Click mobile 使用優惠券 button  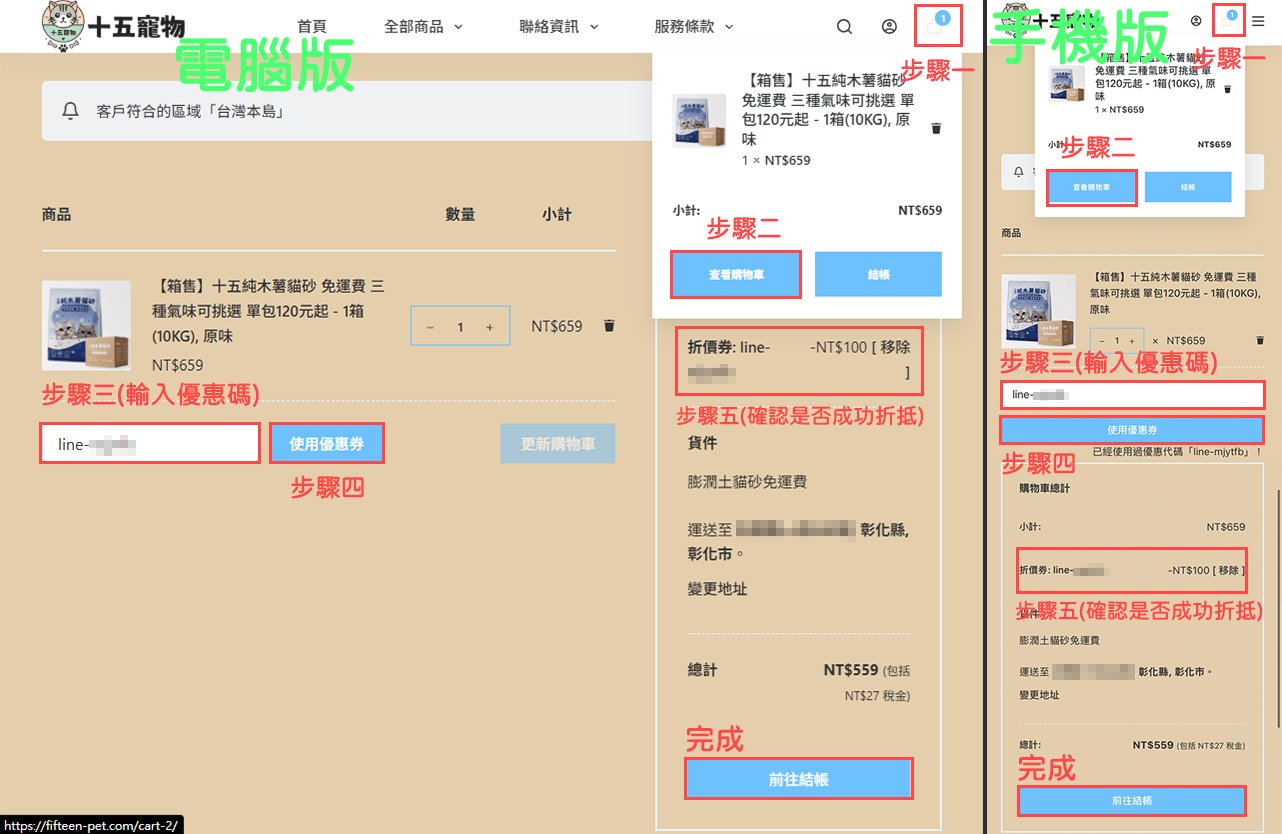[1132, 430]
